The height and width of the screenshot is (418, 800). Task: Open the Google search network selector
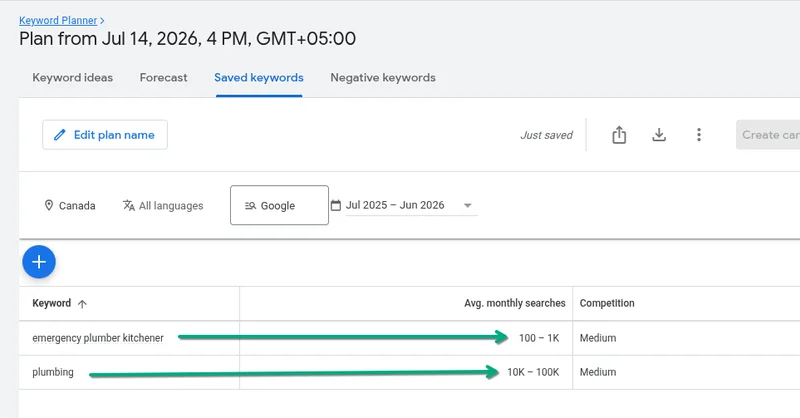coord(279,205)
